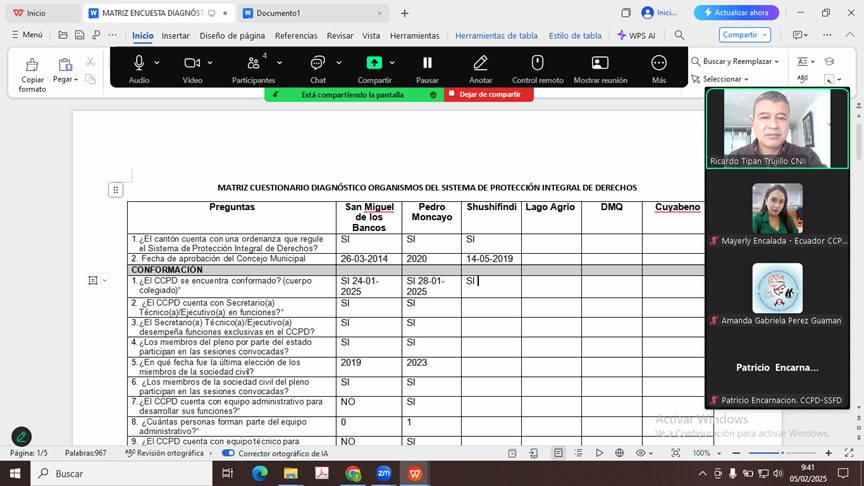Open the Diseño de página tab
This screenshot has height=486, width=864.
click(232, 35)
